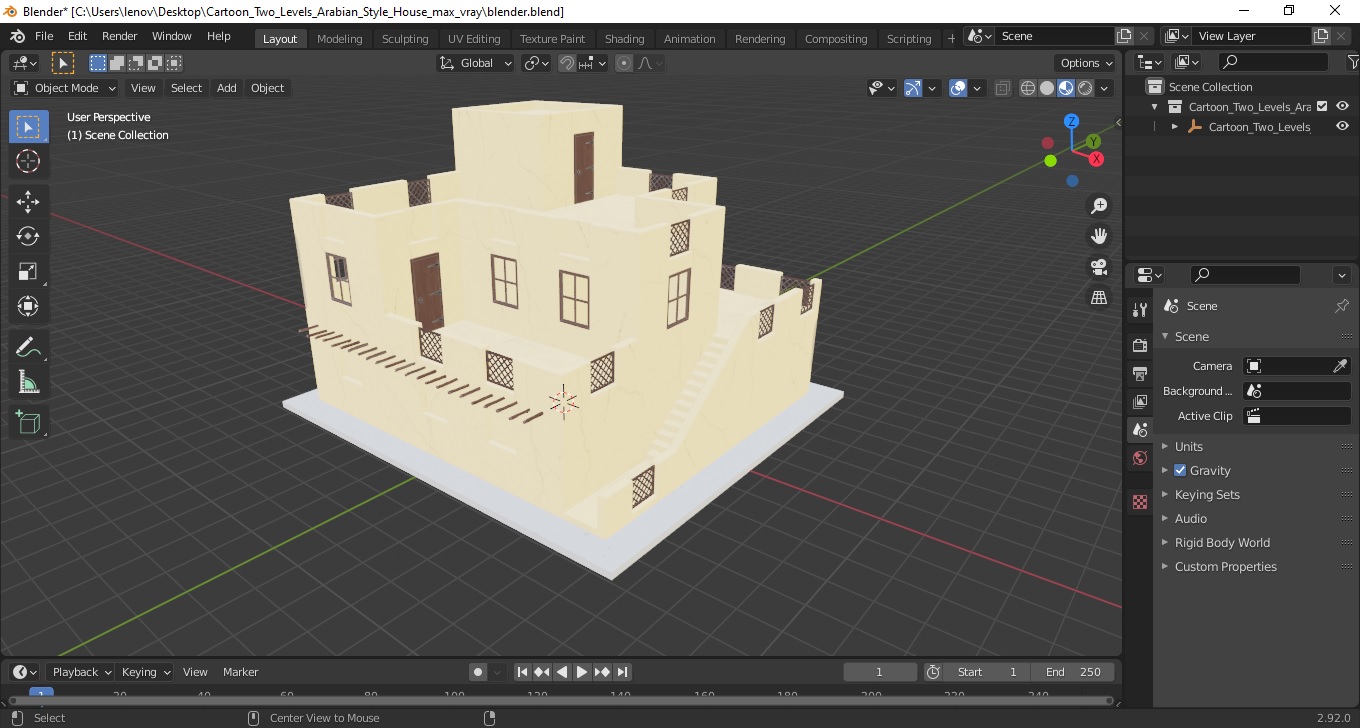The image size is (1360, 728).
Task: Toggle show gizmos button
Action: (913, 88)
